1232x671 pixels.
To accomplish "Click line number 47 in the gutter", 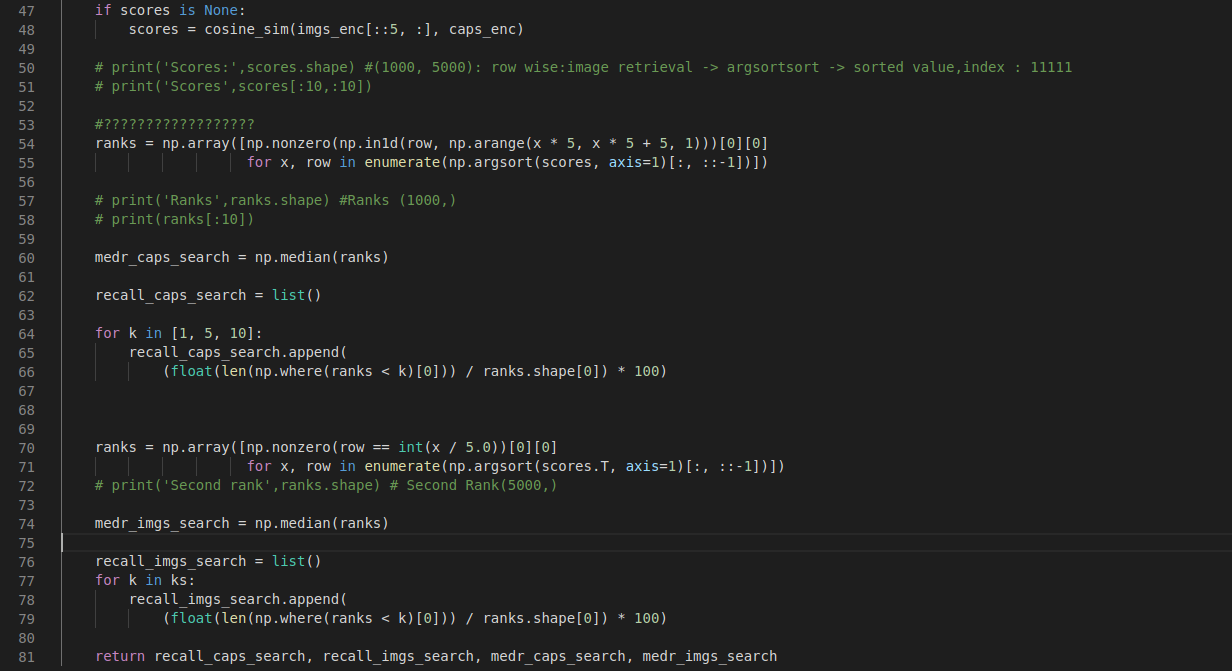I will coord(26,10).
